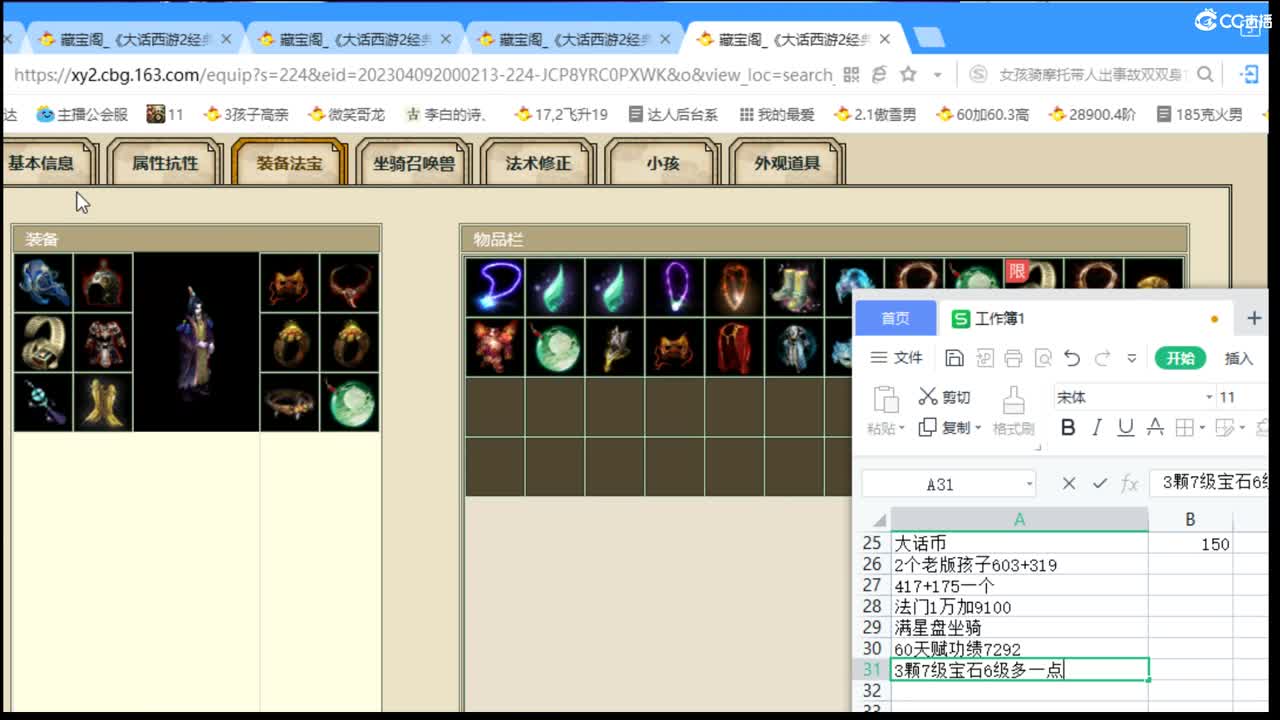Open the font name dropdown 宋体
The width and height of the screenshot is (1280, 720).
point(1209,397)
